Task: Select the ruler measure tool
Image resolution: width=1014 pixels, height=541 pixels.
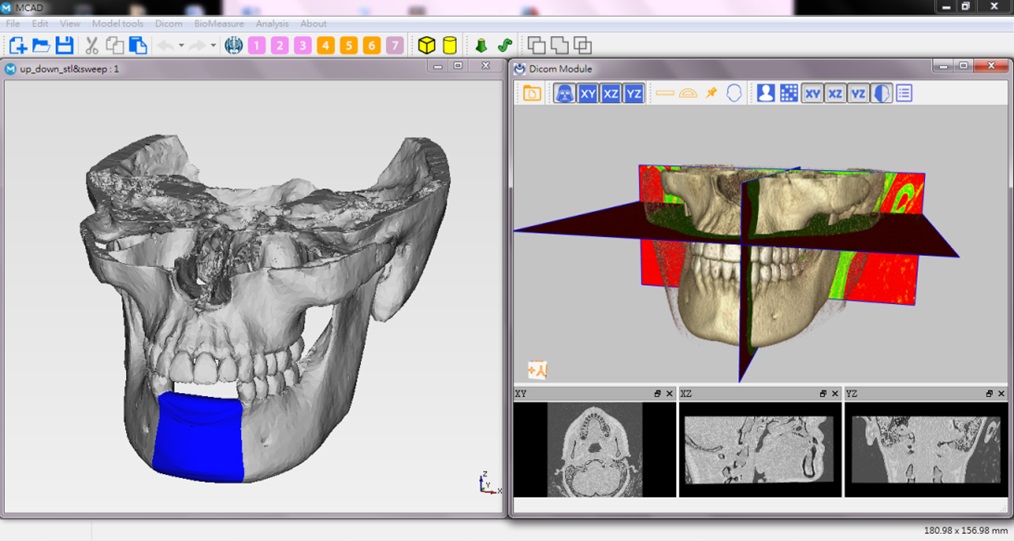Action: coord(665,93)
